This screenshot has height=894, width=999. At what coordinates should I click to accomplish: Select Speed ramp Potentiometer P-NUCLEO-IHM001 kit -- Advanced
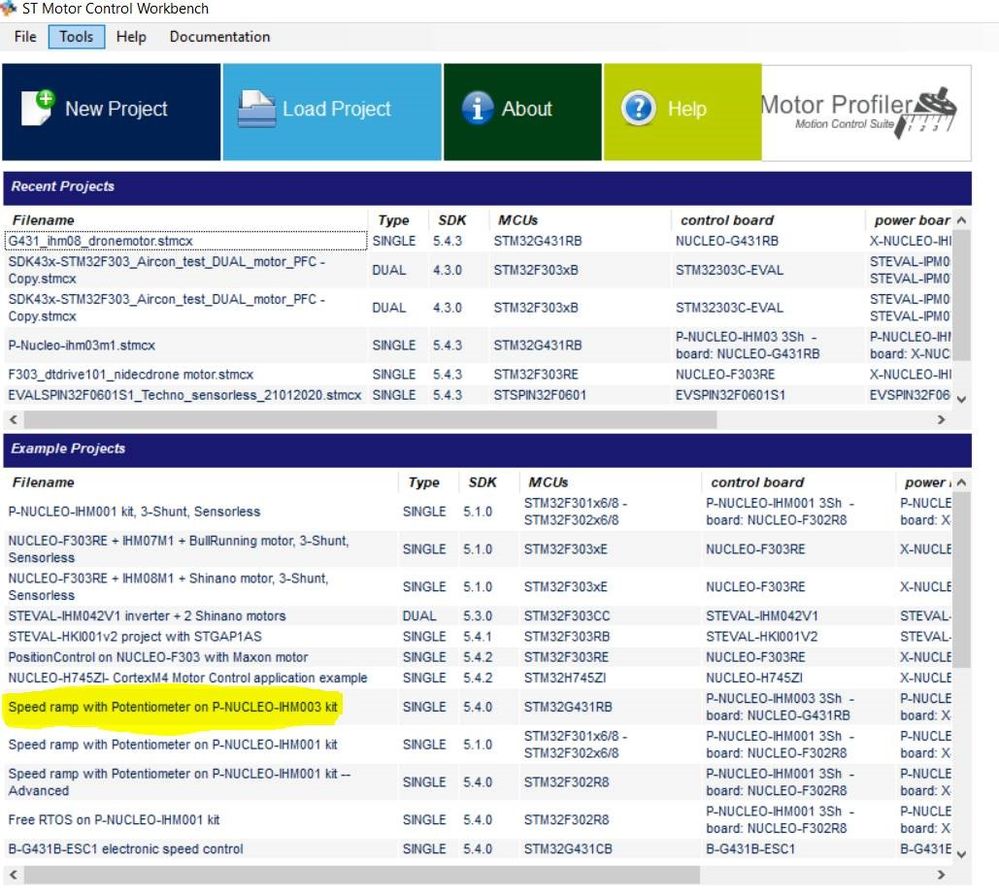[x=179, y=782]
